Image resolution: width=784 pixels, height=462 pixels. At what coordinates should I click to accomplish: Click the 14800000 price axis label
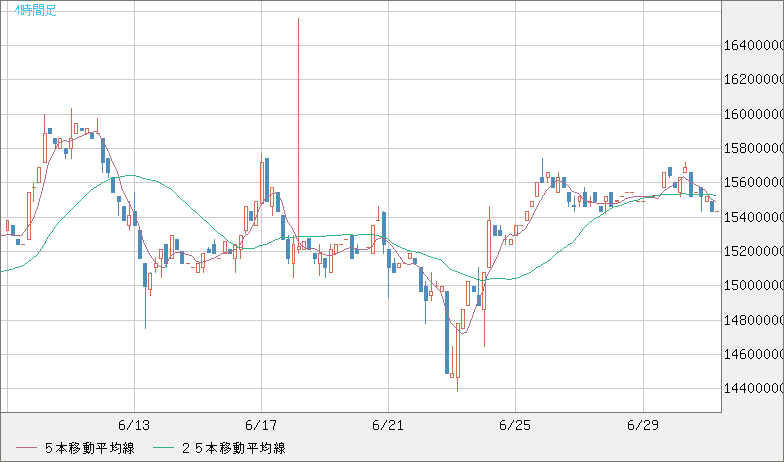coord(754,320)
